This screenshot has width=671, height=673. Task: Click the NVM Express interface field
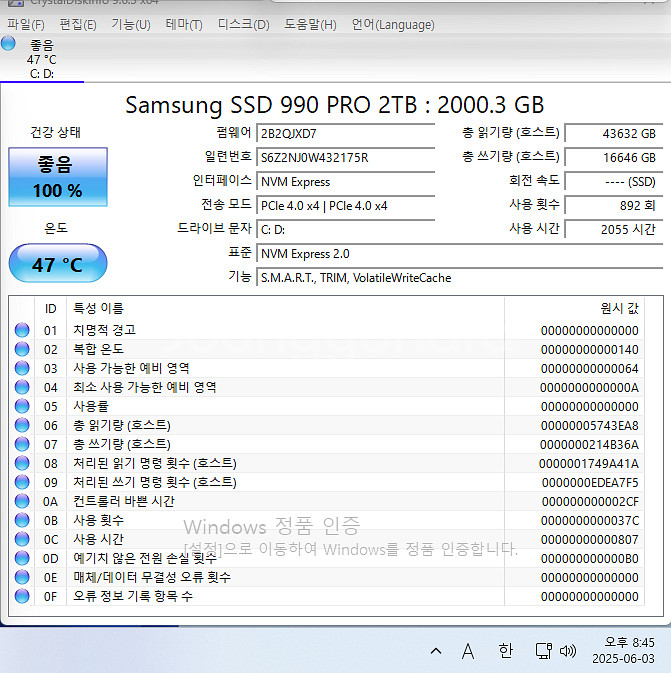[346, 182]
